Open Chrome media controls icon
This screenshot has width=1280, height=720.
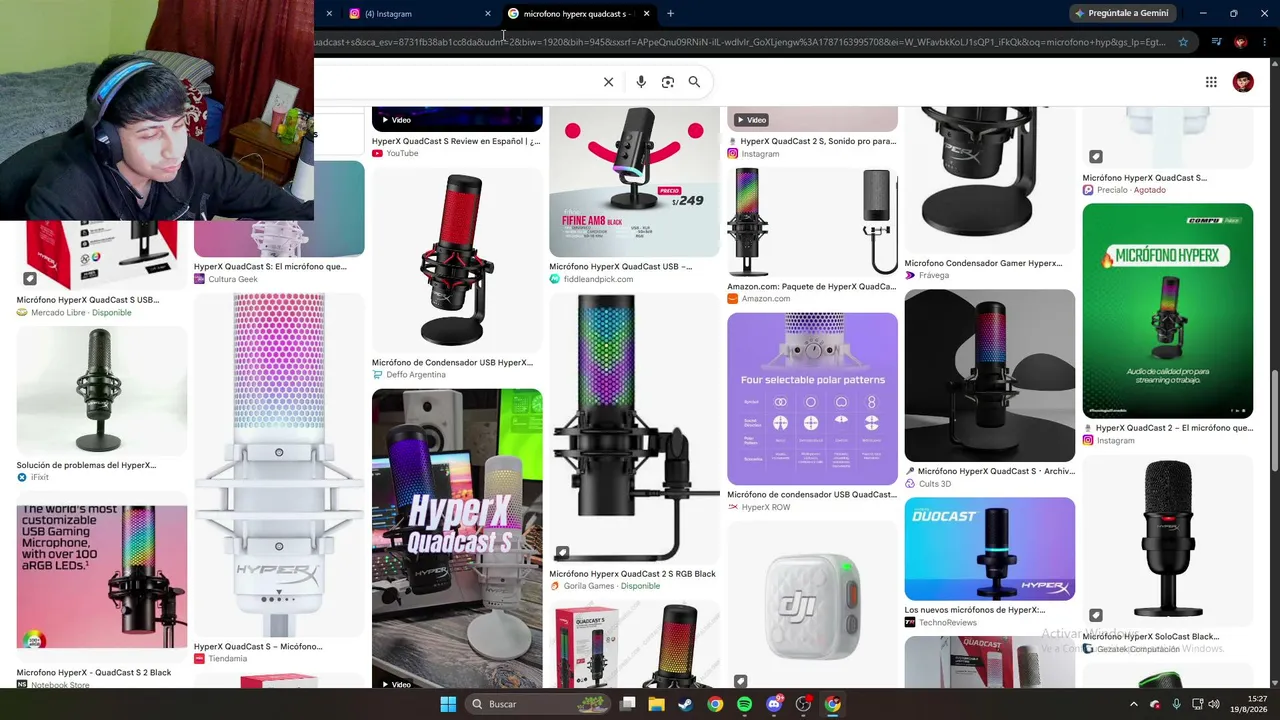[1216, 42]
